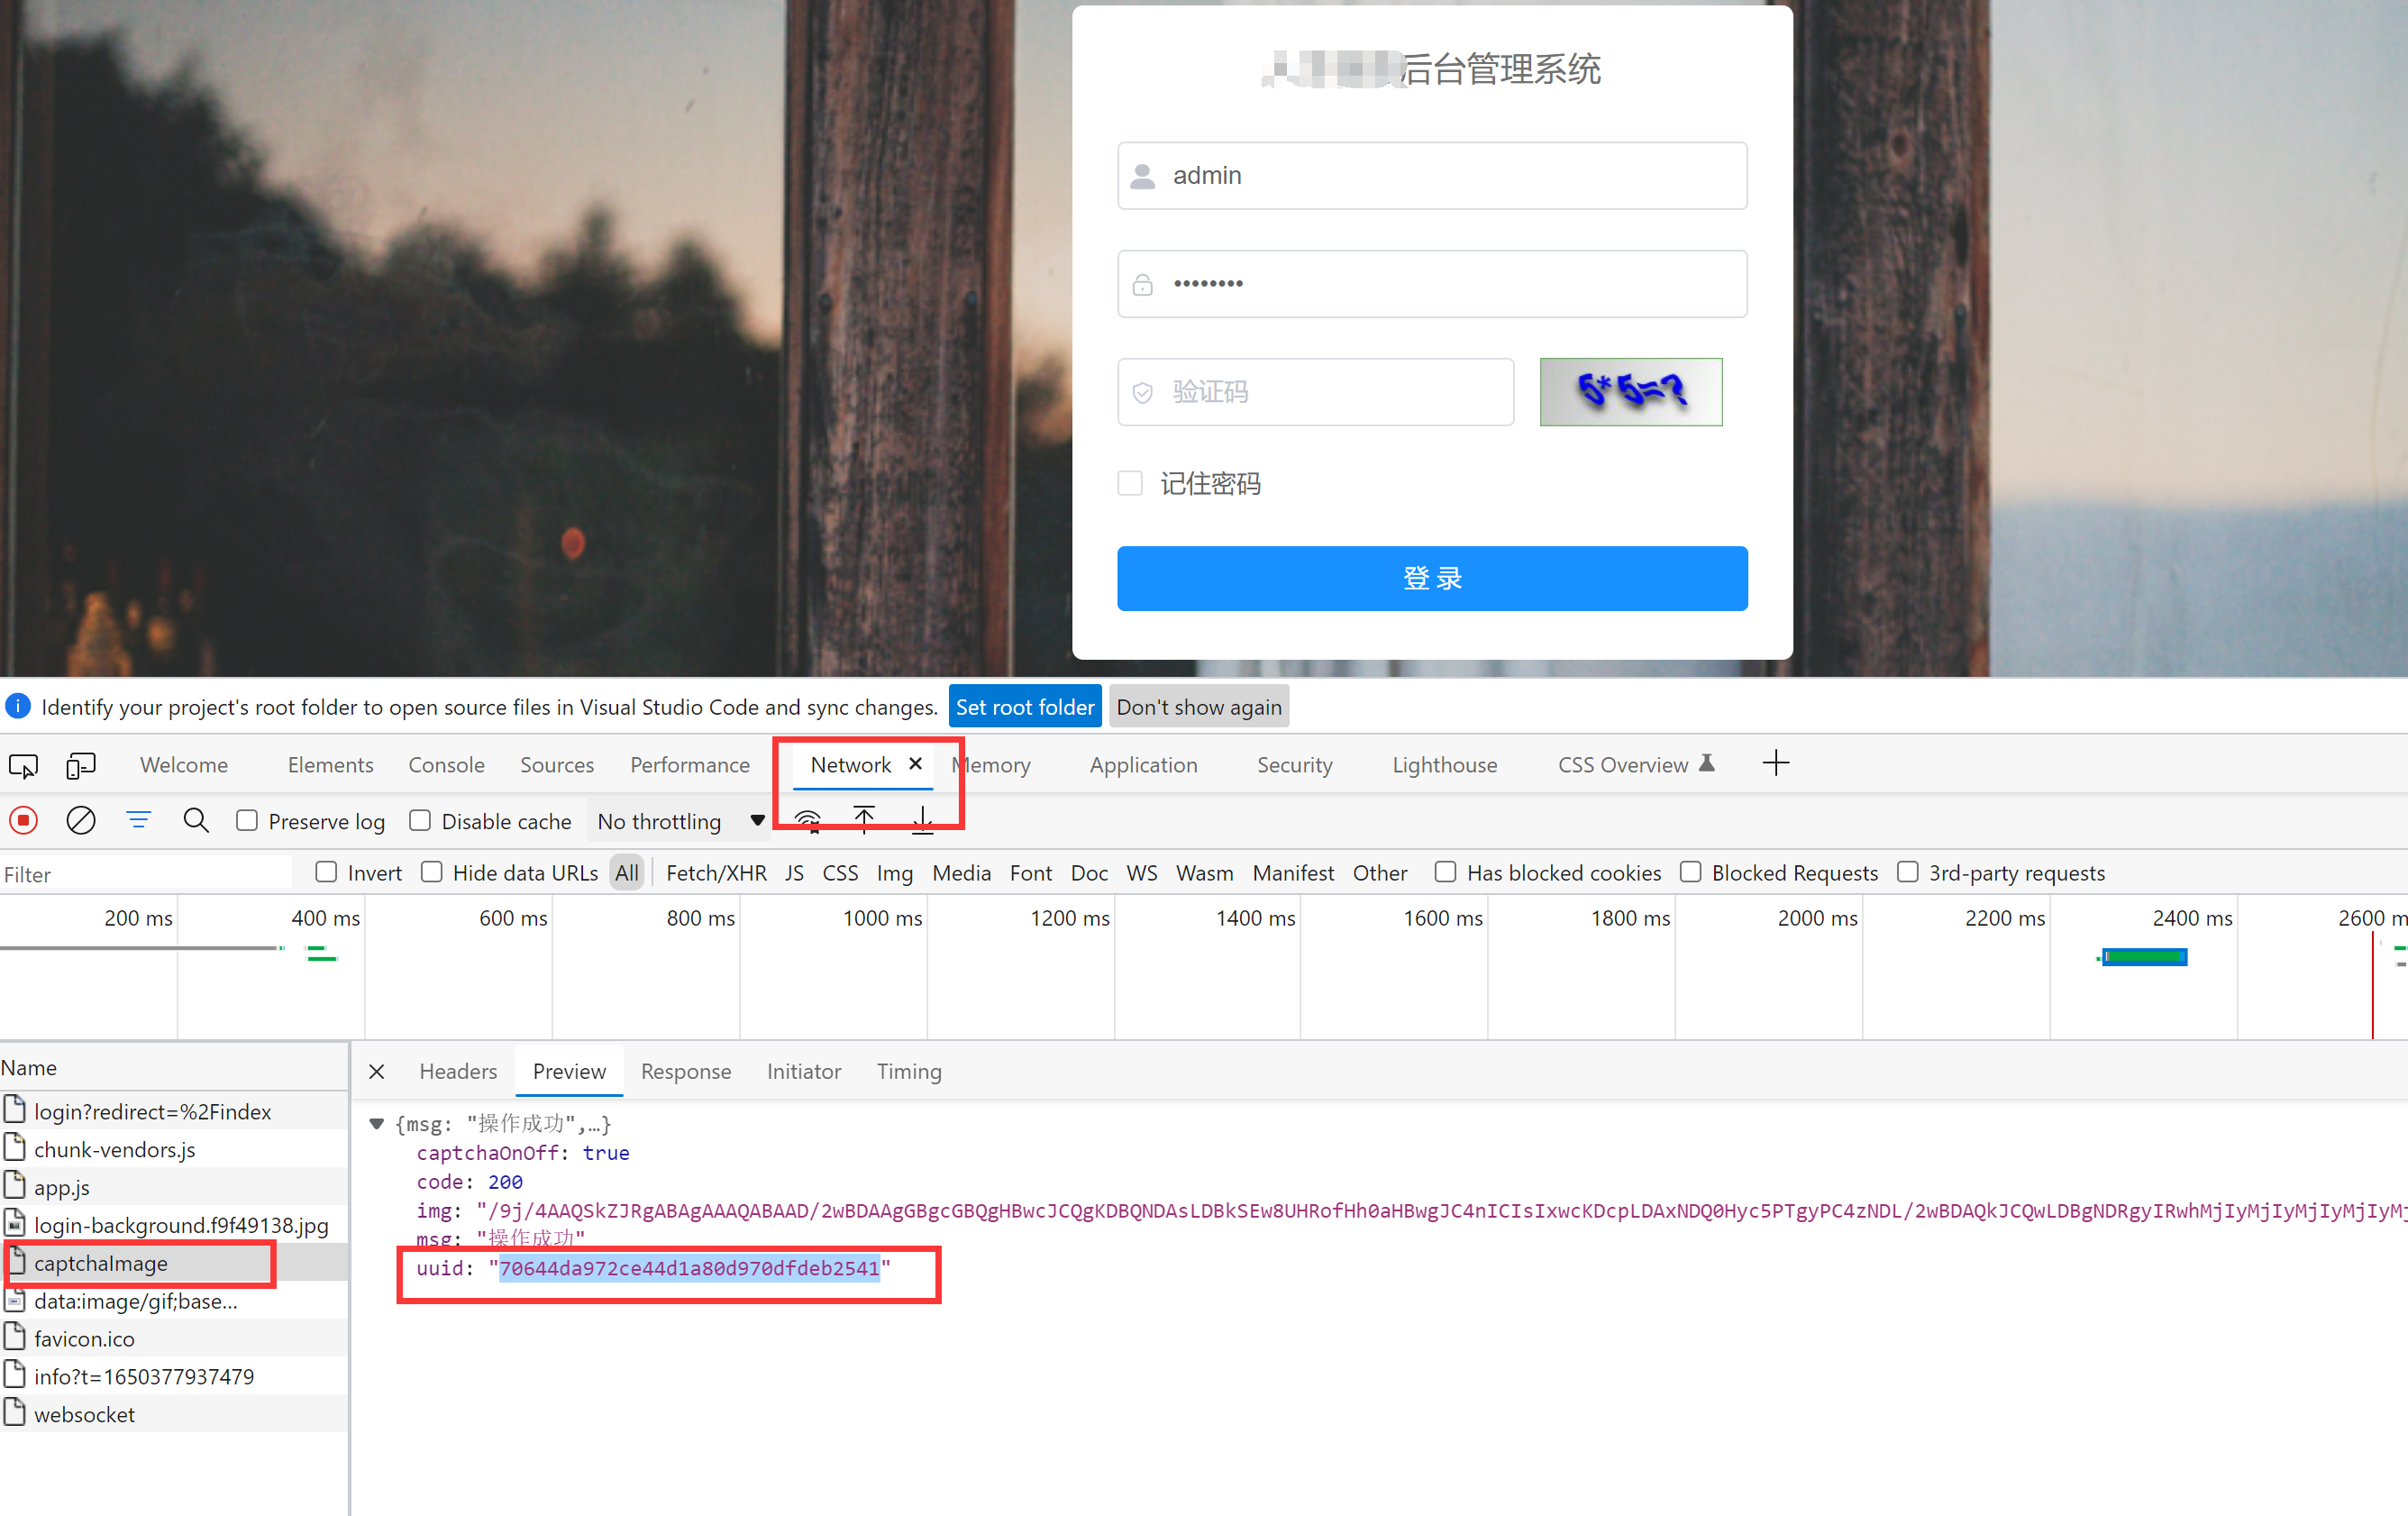The image size is (2408, 1516).
Task: Check the Disable cache checkbox
Action: pyautogui.click(x=420, y=821)
